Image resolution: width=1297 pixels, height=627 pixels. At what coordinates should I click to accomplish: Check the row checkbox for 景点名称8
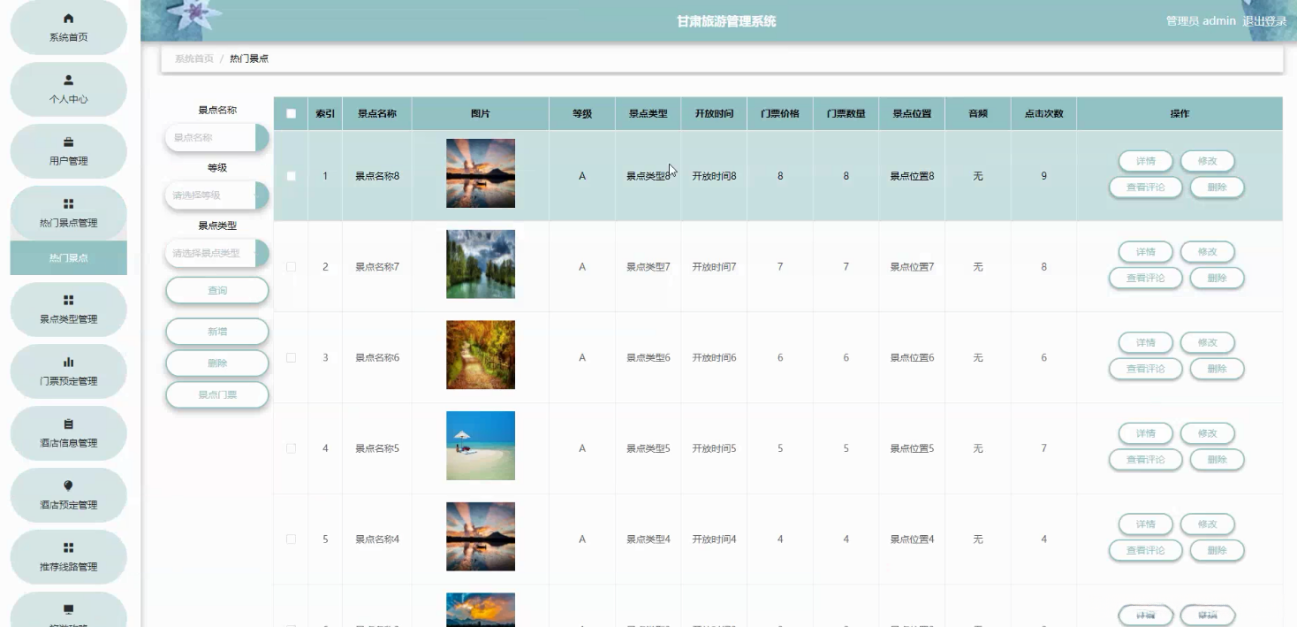click(291, 176)
